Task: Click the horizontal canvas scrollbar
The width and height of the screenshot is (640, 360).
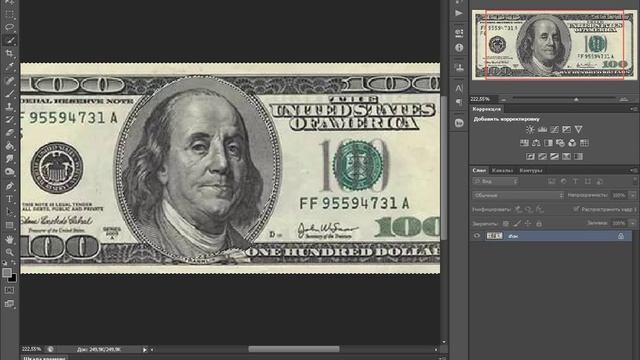Action: point(293,349)
